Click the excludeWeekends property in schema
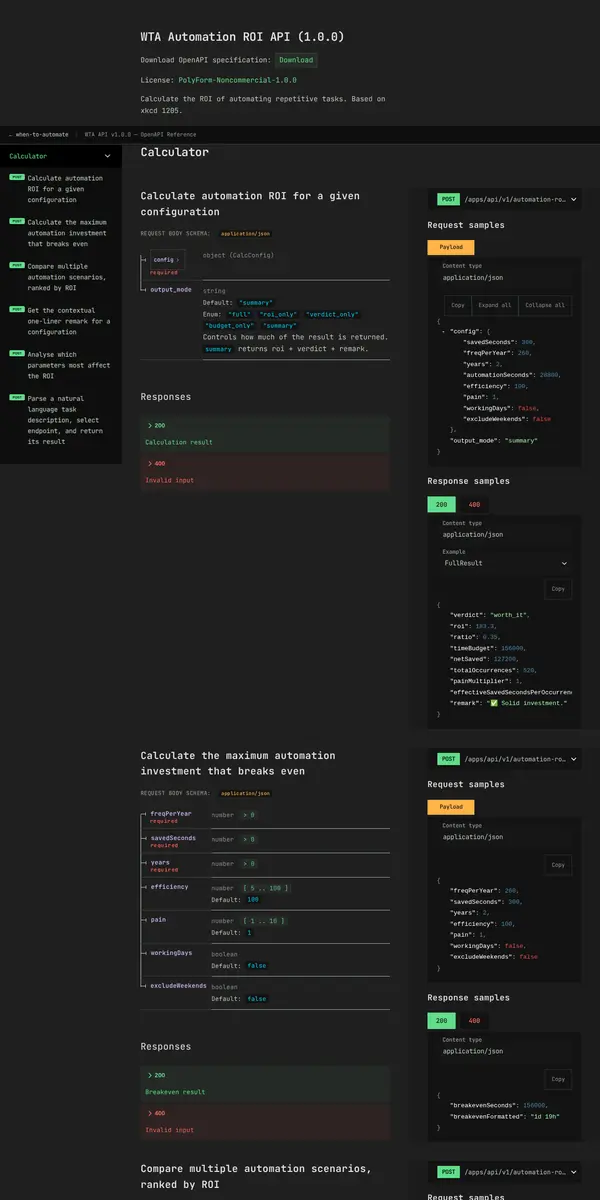 [178, 986]
